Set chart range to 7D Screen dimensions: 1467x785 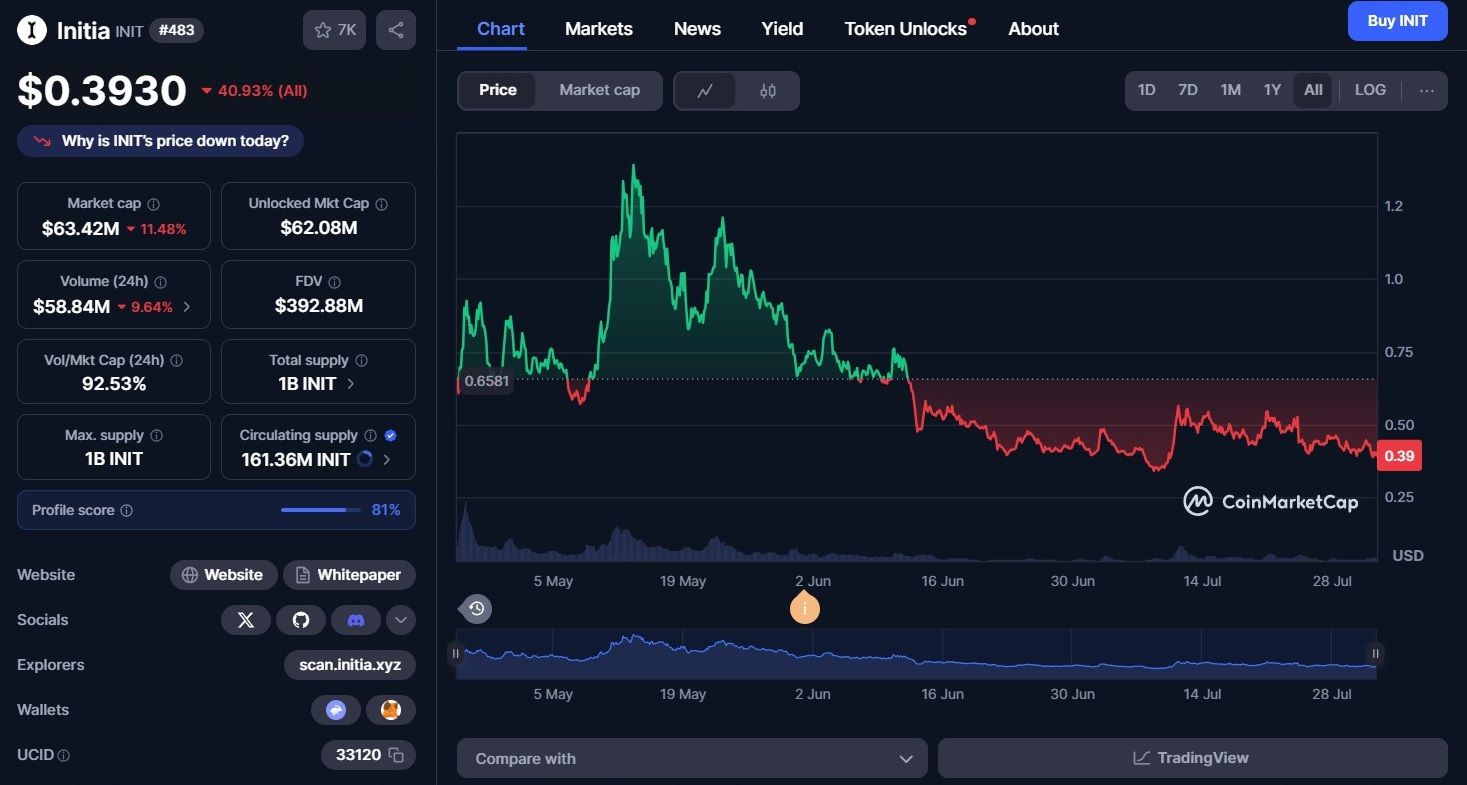tap(1187, 90)
